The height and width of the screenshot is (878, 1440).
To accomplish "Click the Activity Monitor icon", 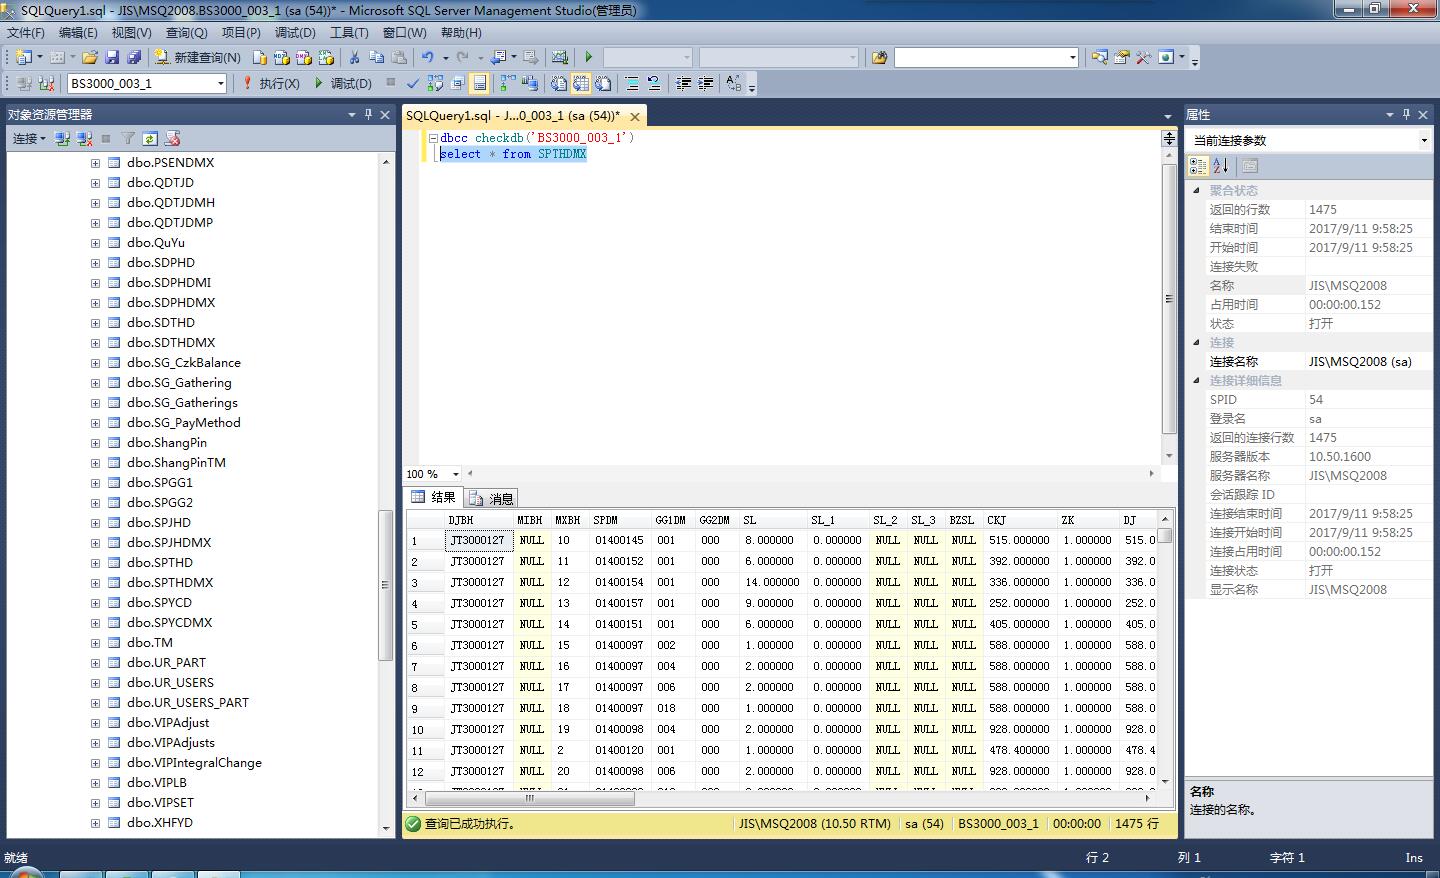I will [560, 57].
